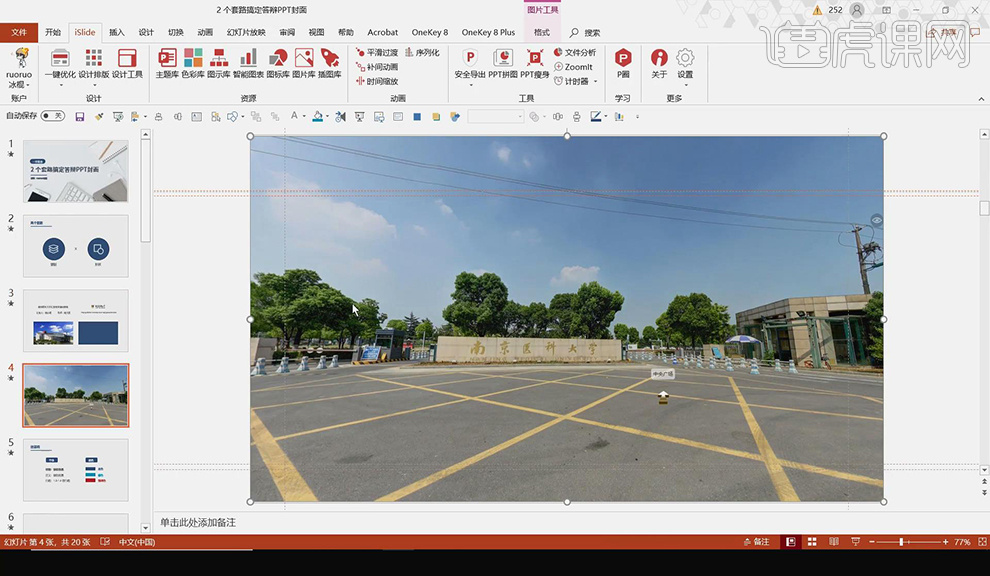Expand the 一键优化 dropdown menu
This screenshot has height=576, width=990.
click(x=60, y=85)
